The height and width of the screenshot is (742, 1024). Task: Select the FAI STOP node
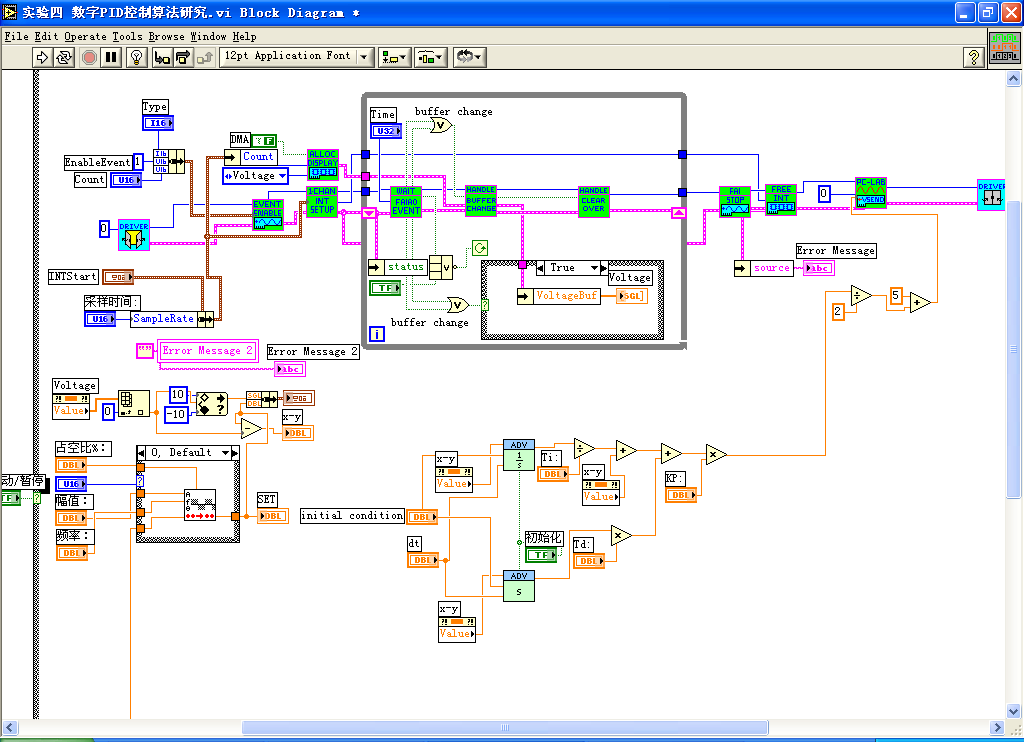tap(734, 201)
